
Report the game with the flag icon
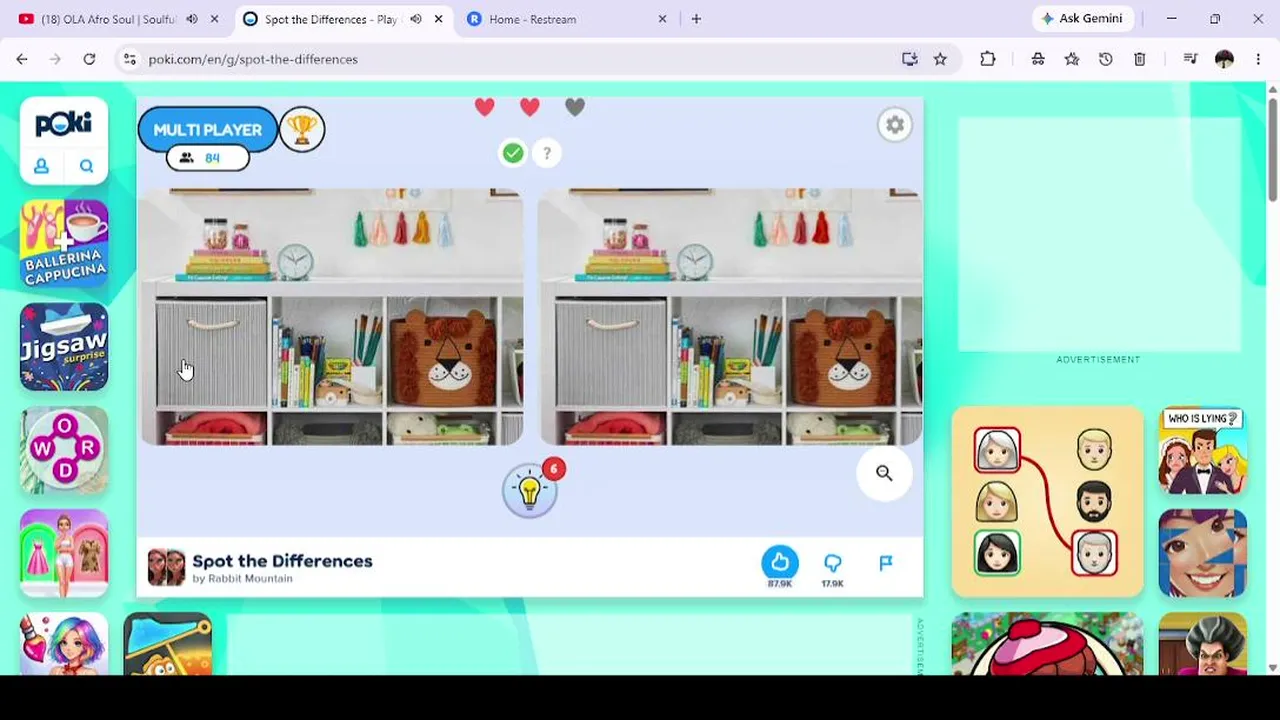tap(886, 563)
